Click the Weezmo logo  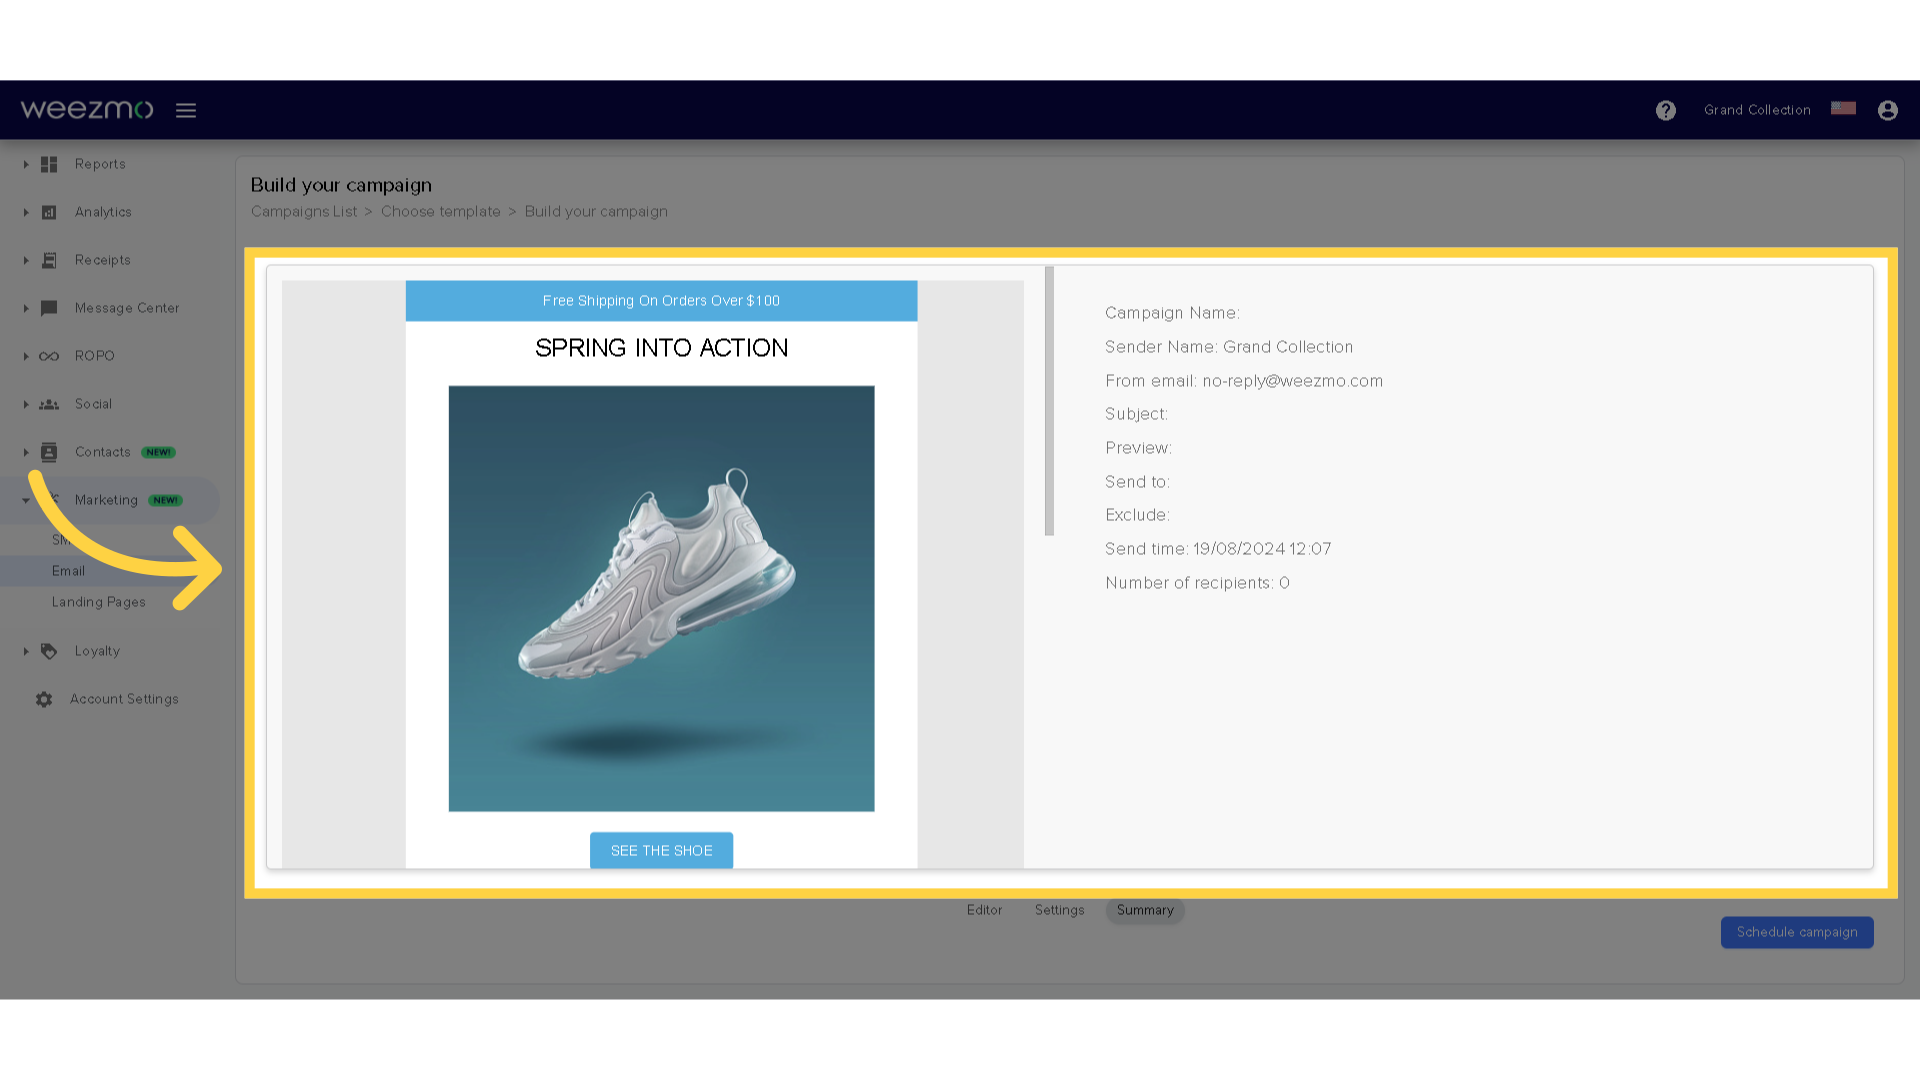87,110
